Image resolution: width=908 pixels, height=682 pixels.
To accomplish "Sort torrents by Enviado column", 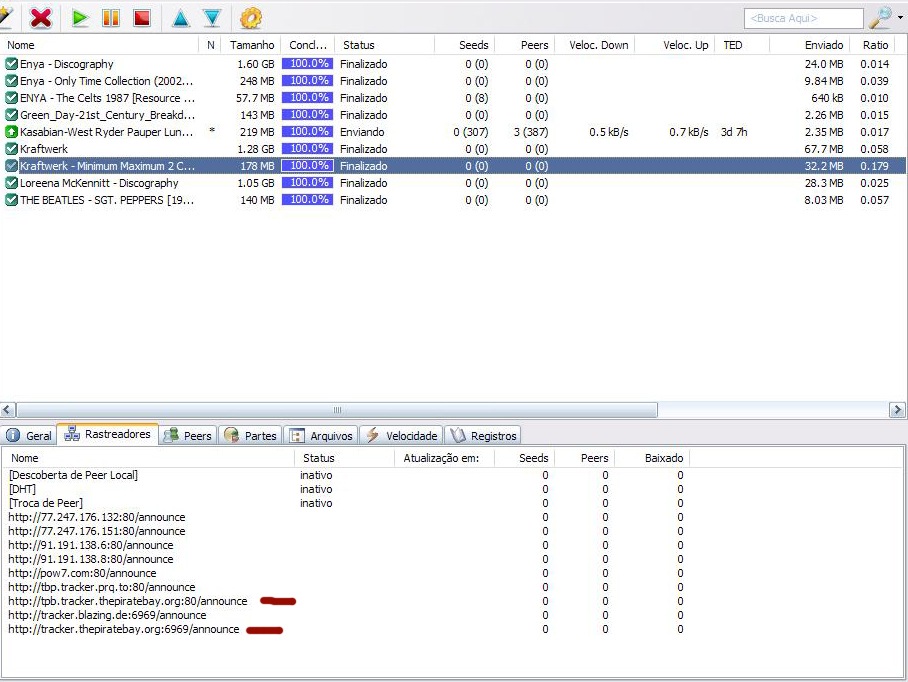I will 810,45.
